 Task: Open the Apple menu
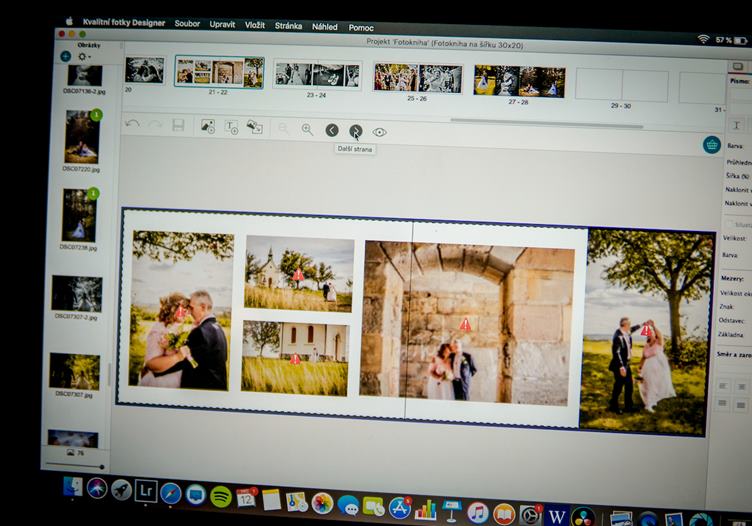tap(69, 21)
